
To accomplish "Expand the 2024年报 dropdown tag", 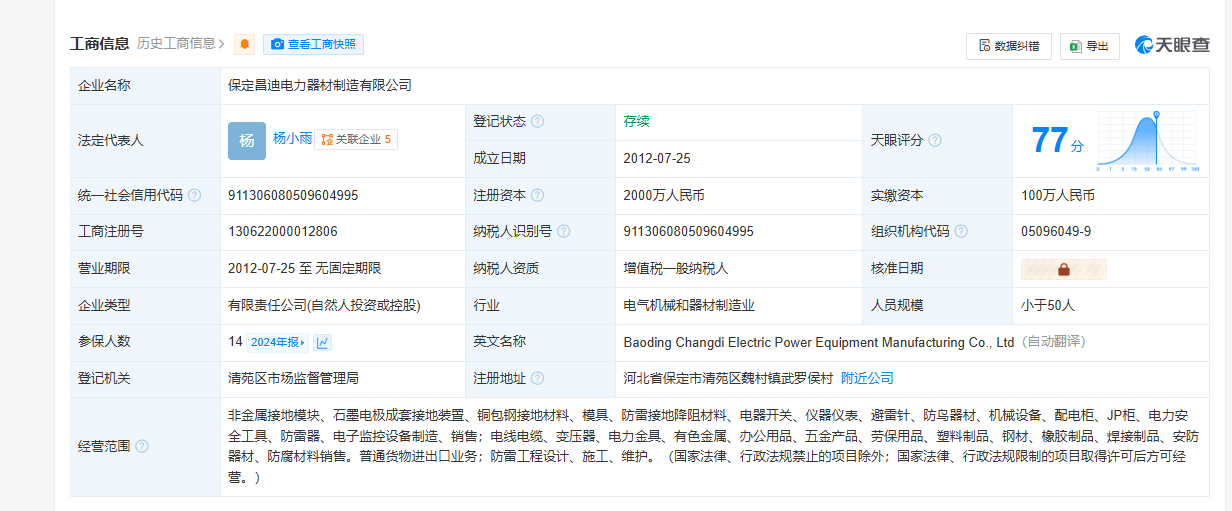I will point(278,342).
